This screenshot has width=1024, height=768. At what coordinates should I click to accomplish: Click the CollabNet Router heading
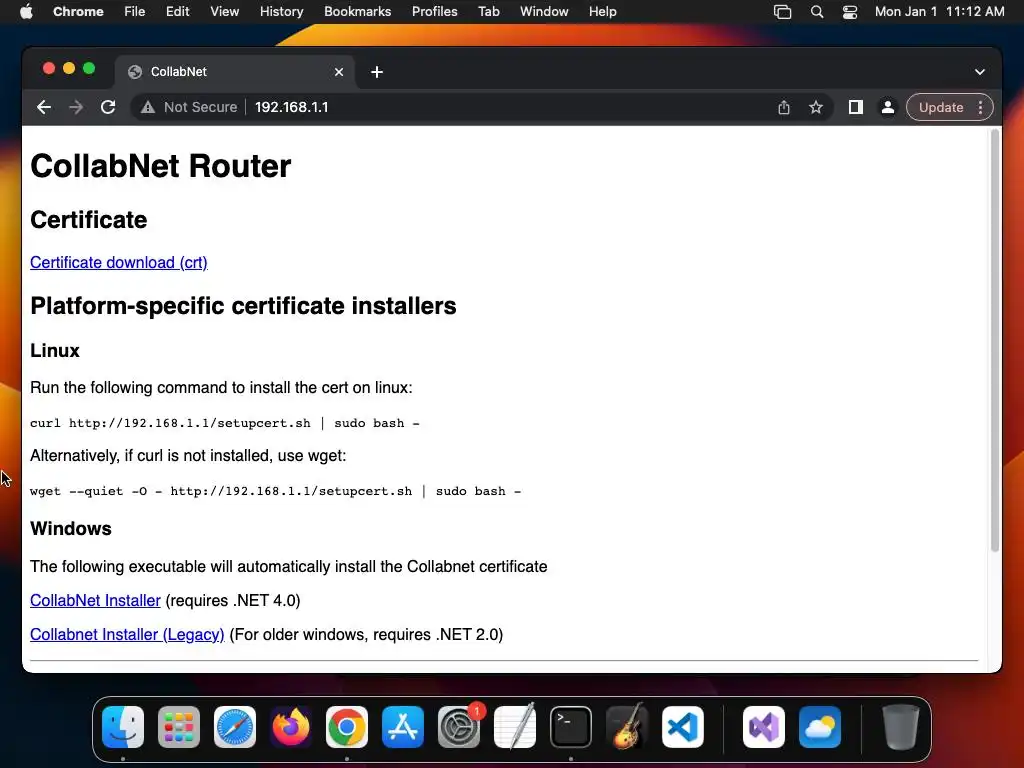pyautogui.click(x=161, y=166)
